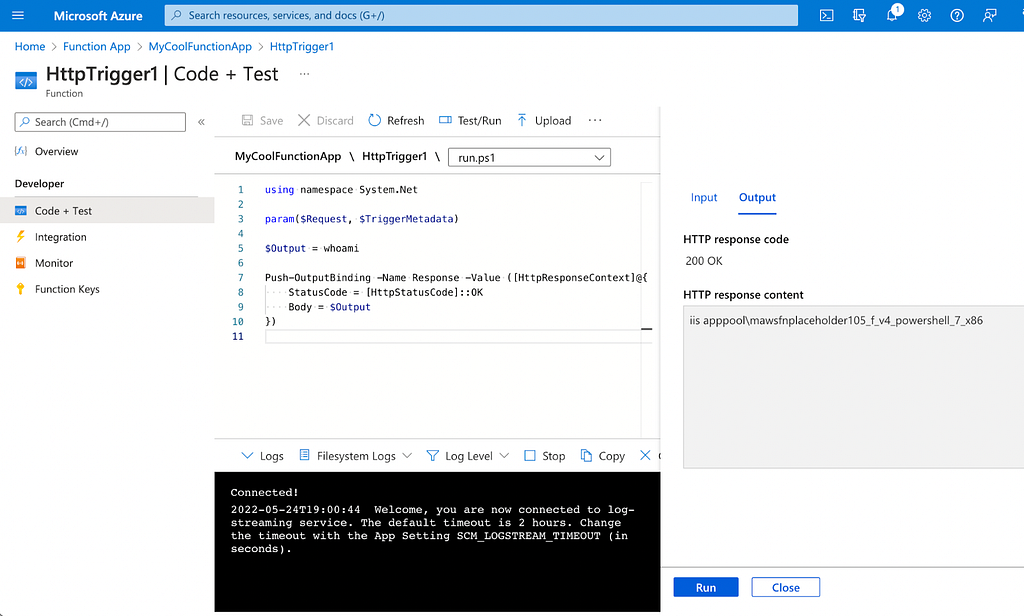
Task: Click 'StatusCode = [HttpStatusCode]::OK' line
Action: [385, 292]
